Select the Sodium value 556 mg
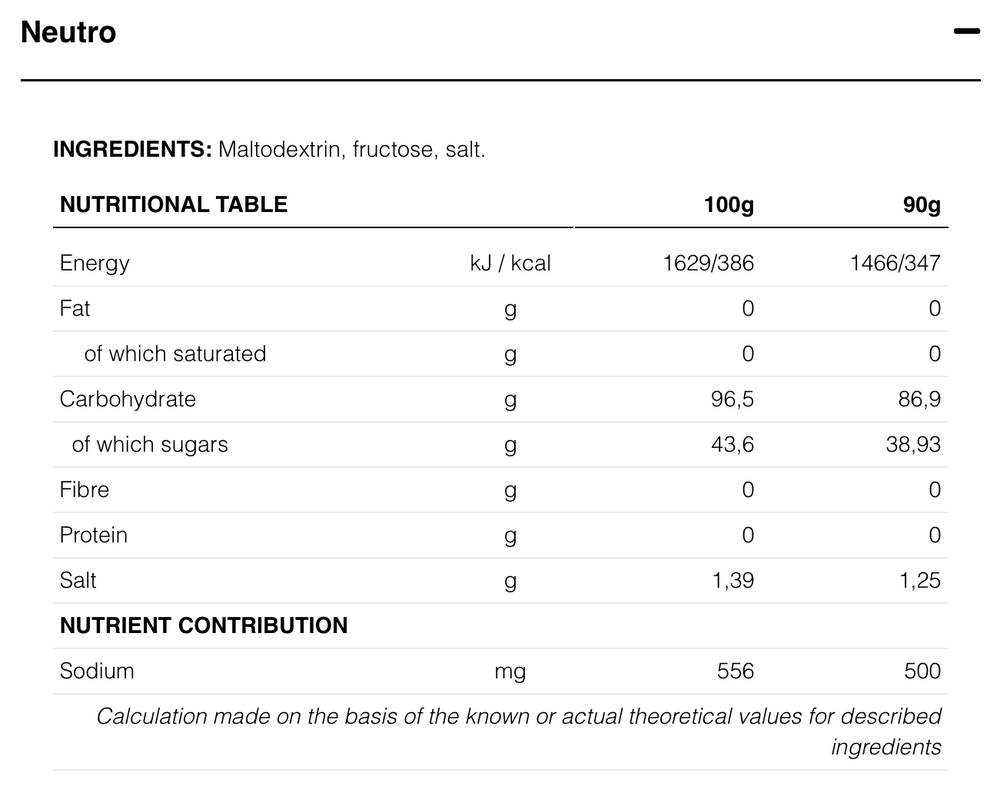Image resolution: width=990 pixels, height=799 pixels. (x=736, y=671)
